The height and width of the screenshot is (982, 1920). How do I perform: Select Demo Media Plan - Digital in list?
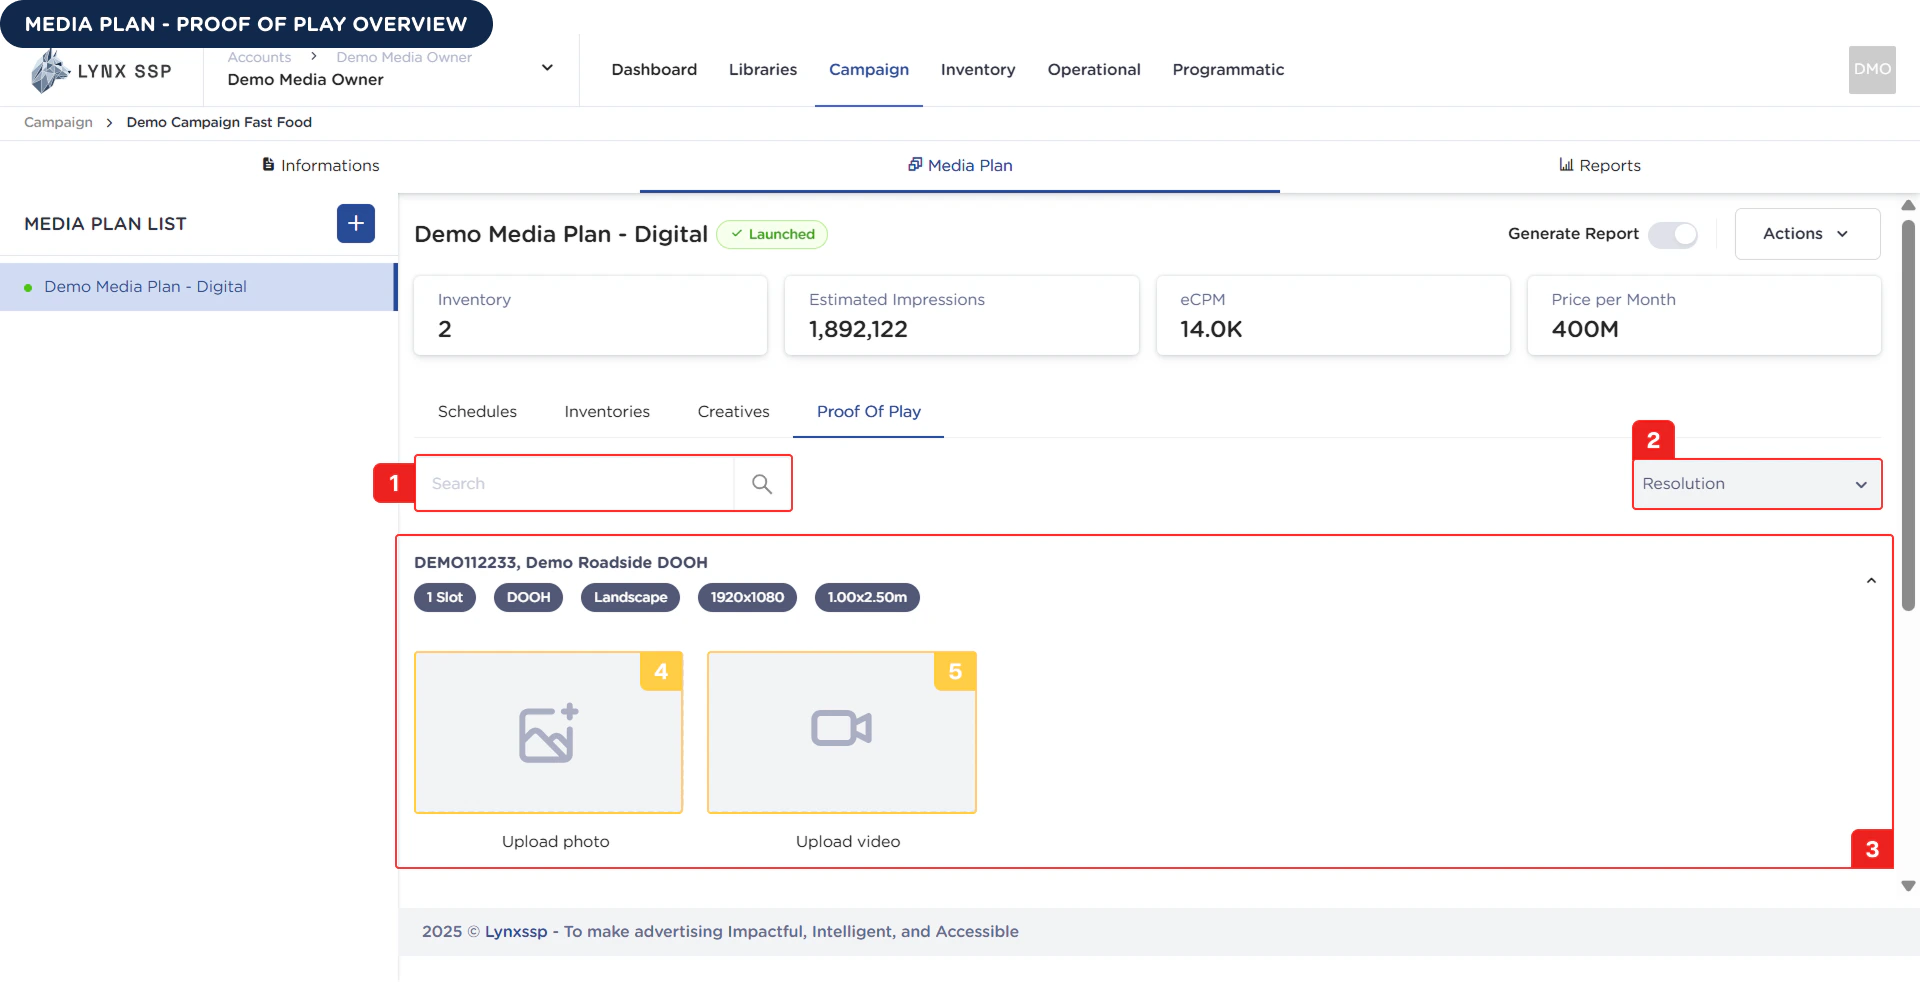tap(198, 287)
